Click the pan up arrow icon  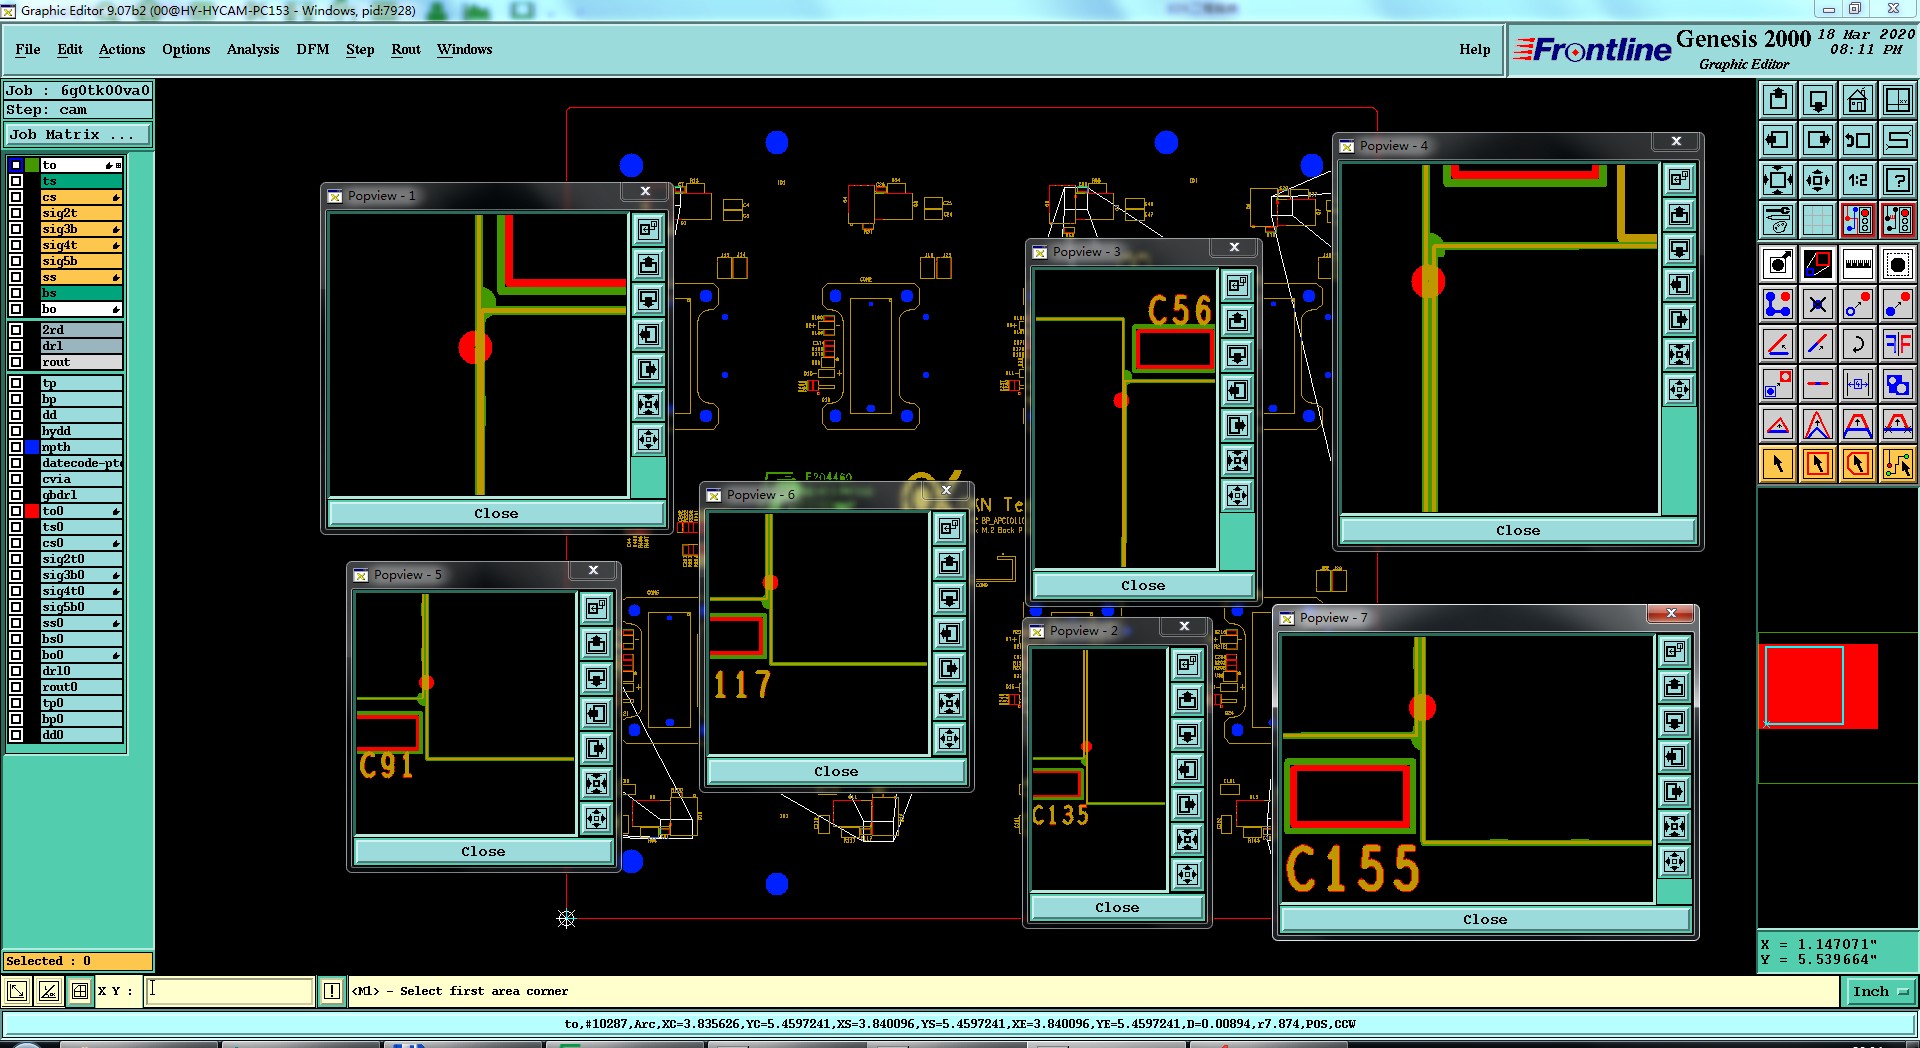(x=1777, y=100)
